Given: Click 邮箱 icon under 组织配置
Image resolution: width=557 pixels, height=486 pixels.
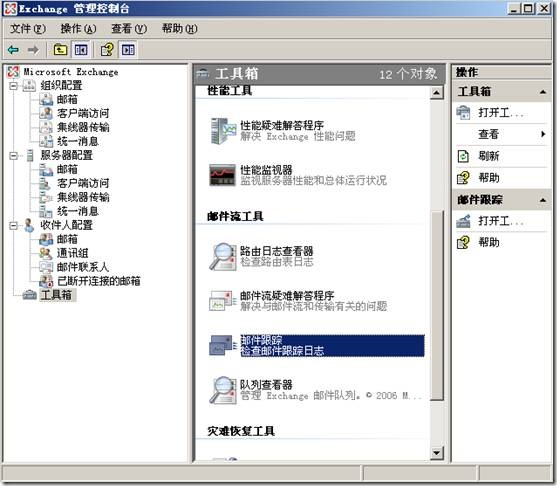Looking at the screenshot, I should (x=46, y=99).
